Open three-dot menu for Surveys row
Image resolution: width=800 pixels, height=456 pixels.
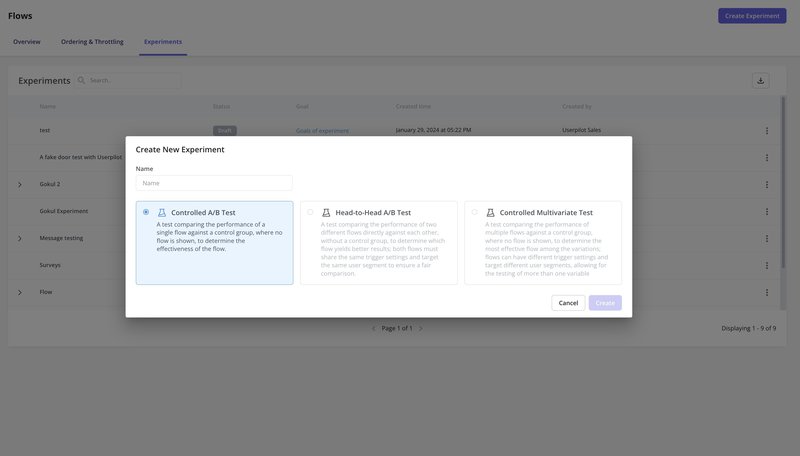pyautogui.click(x=767, y=265)
